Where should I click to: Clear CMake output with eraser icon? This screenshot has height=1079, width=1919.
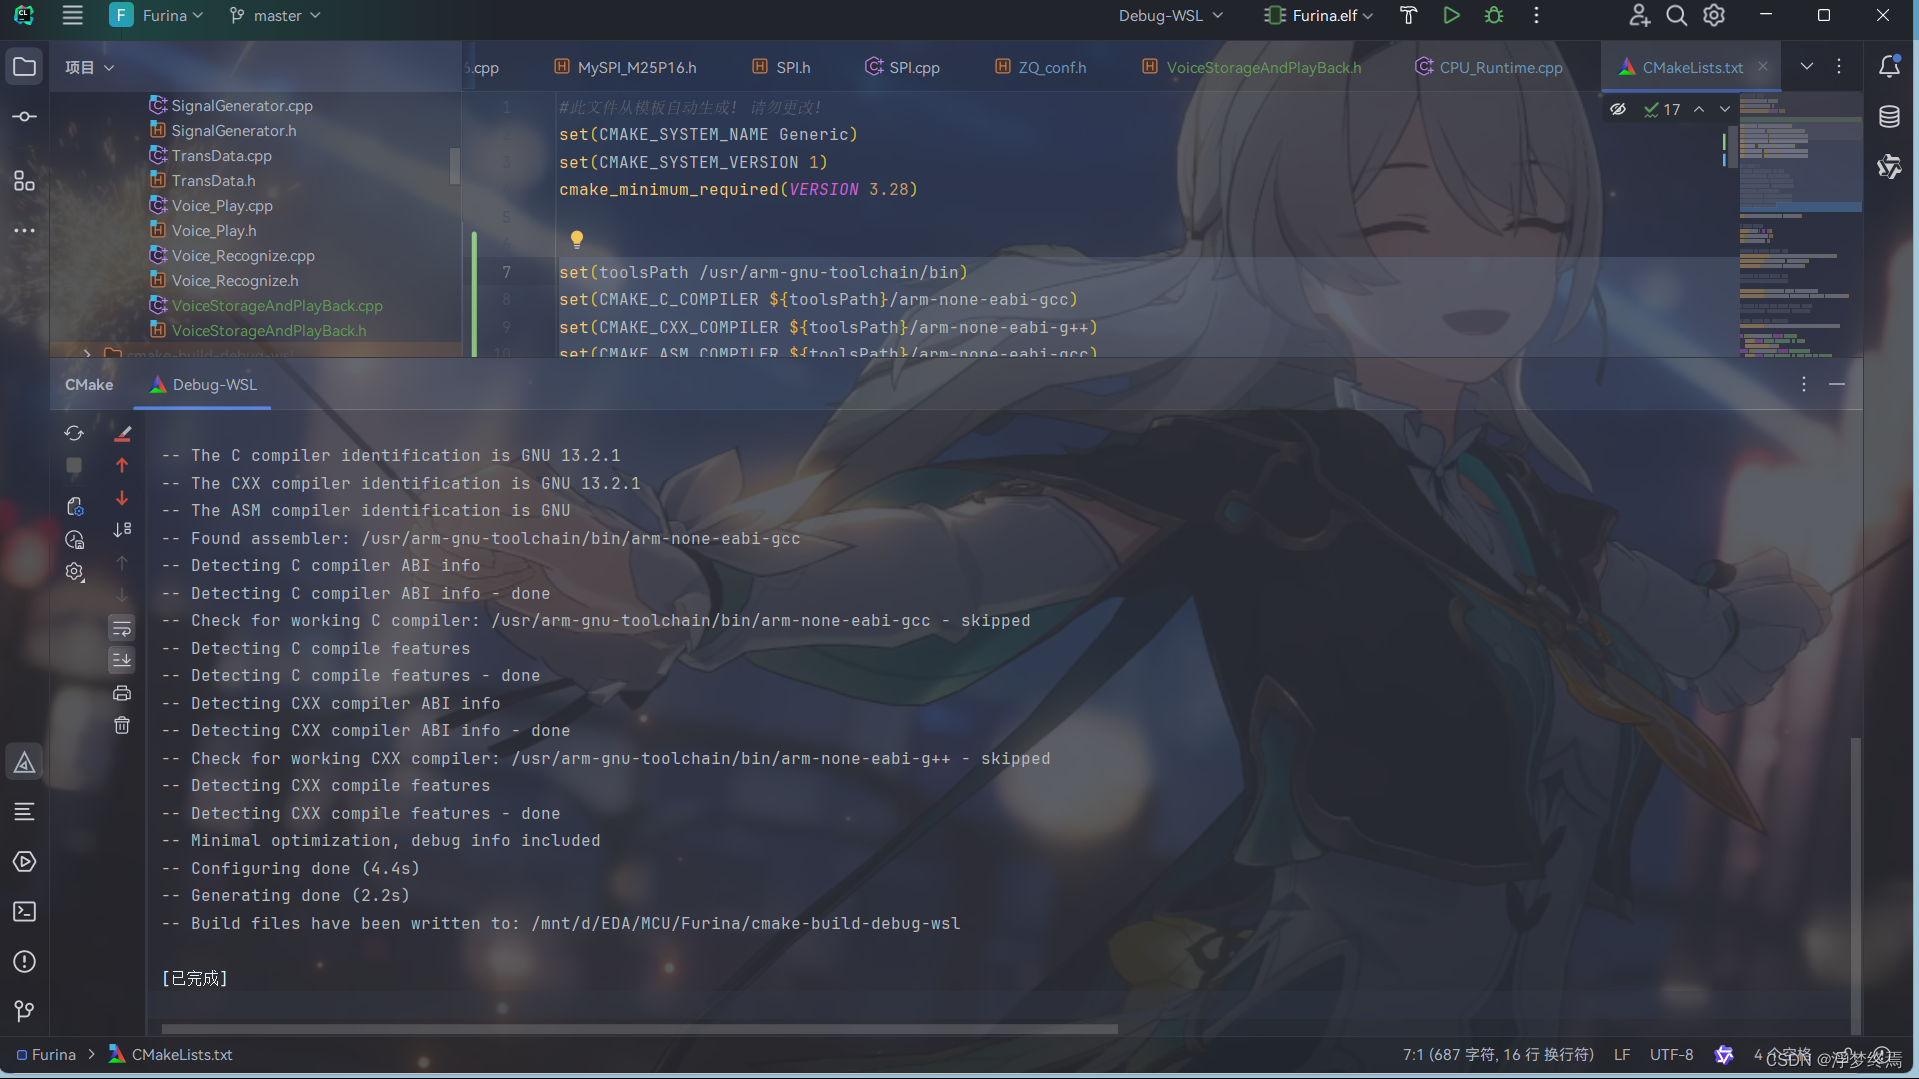pyautogui.click(x=122, y=433)
